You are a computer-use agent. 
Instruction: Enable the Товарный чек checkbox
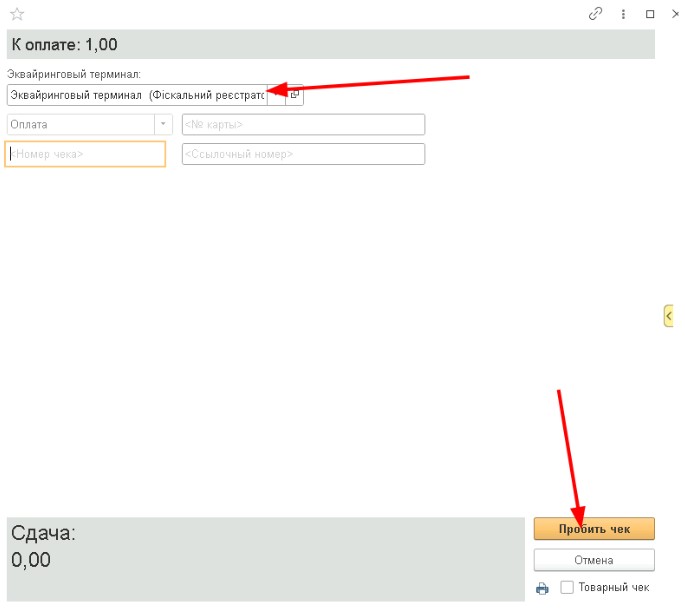click(x=567, y=588)
